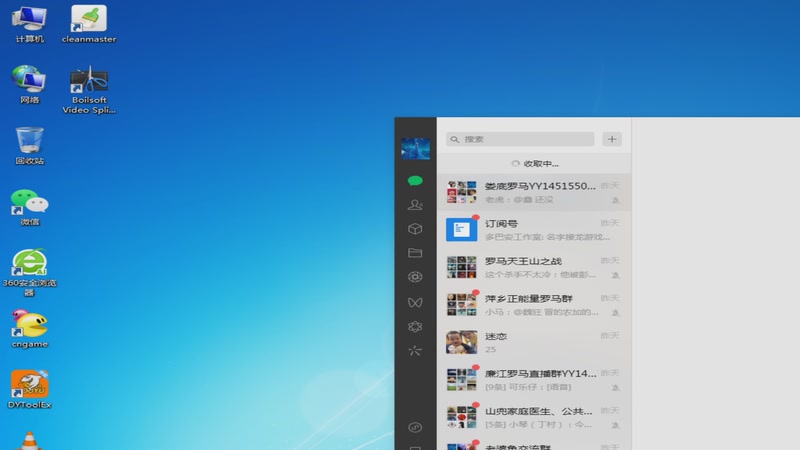Open the 山兜家庭医生、公共... chat
The width and height of the screenshot is (800, 450).
coord(534,417)
